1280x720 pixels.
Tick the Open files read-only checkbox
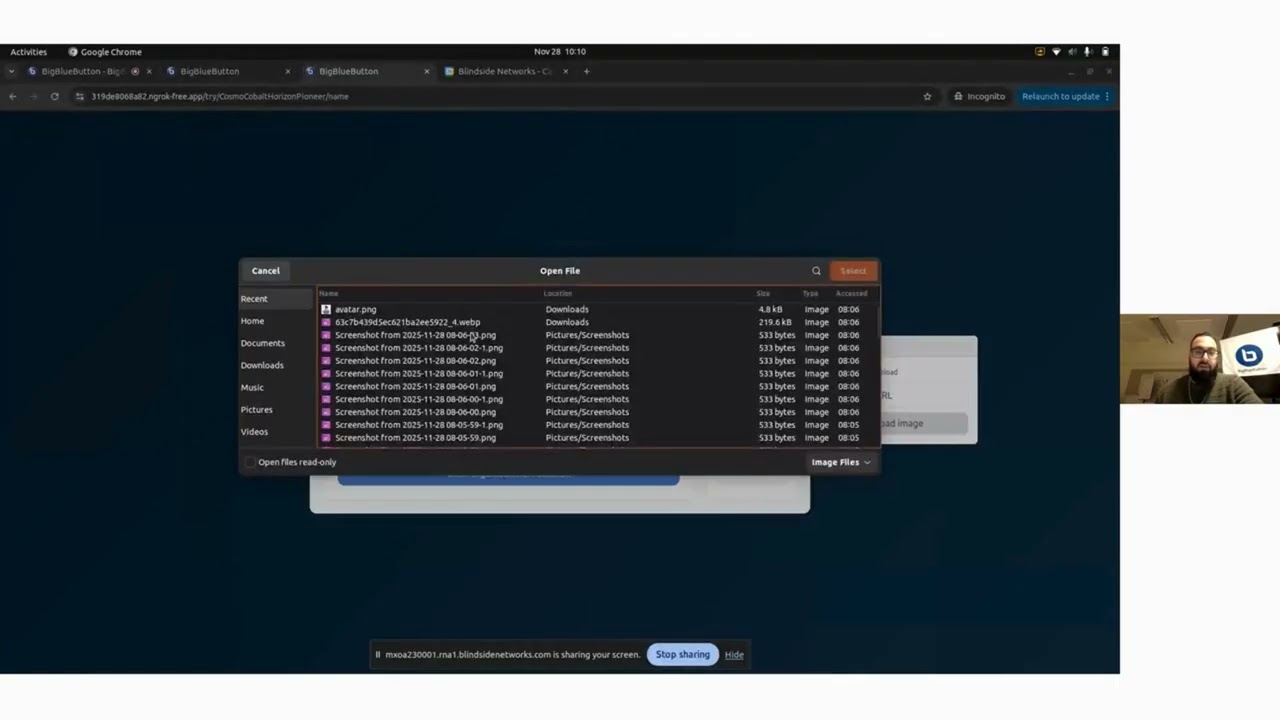(x=250, y=462)
